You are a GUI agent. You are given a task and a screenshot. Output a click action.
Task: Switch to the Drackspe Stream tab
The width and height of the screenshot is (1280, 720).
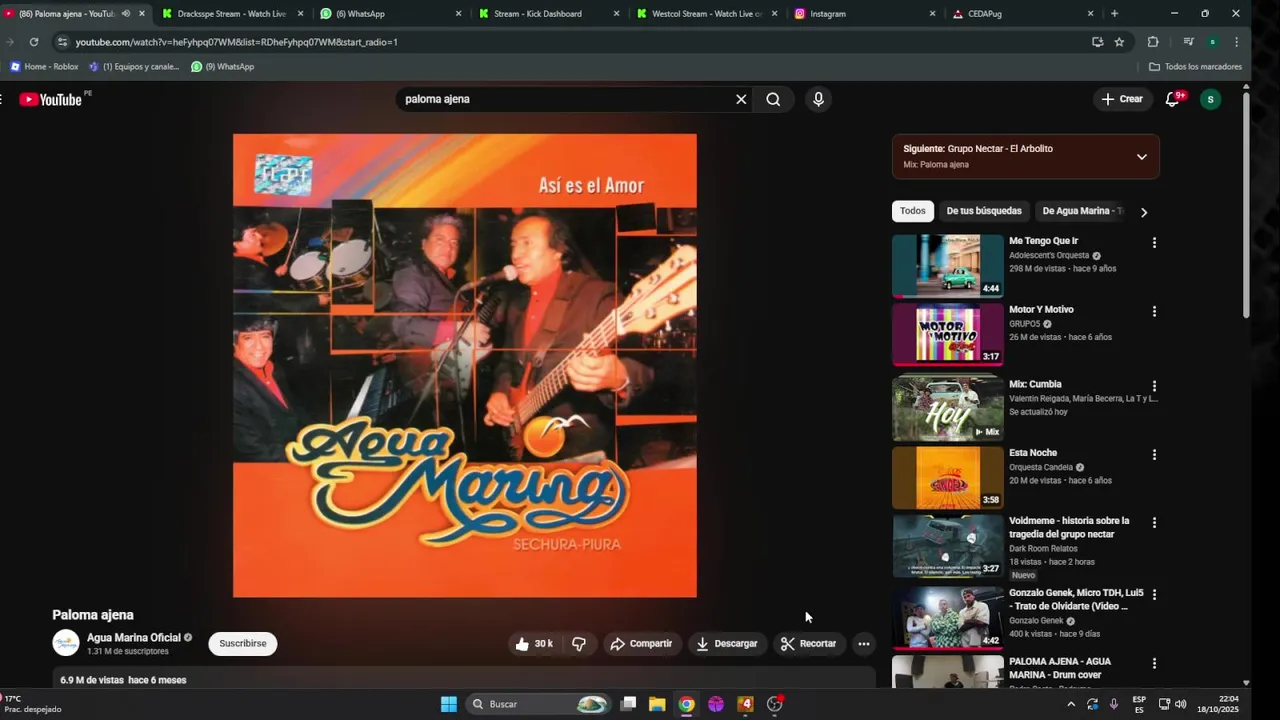tap(231, 14)
